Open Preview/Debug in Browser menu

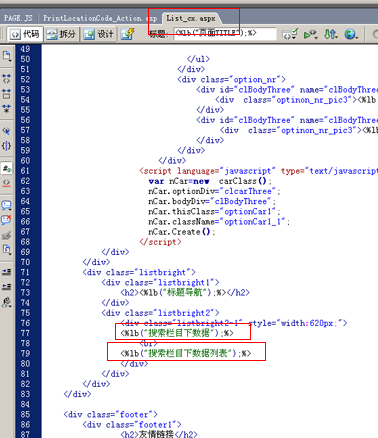[x=310, y=34]
